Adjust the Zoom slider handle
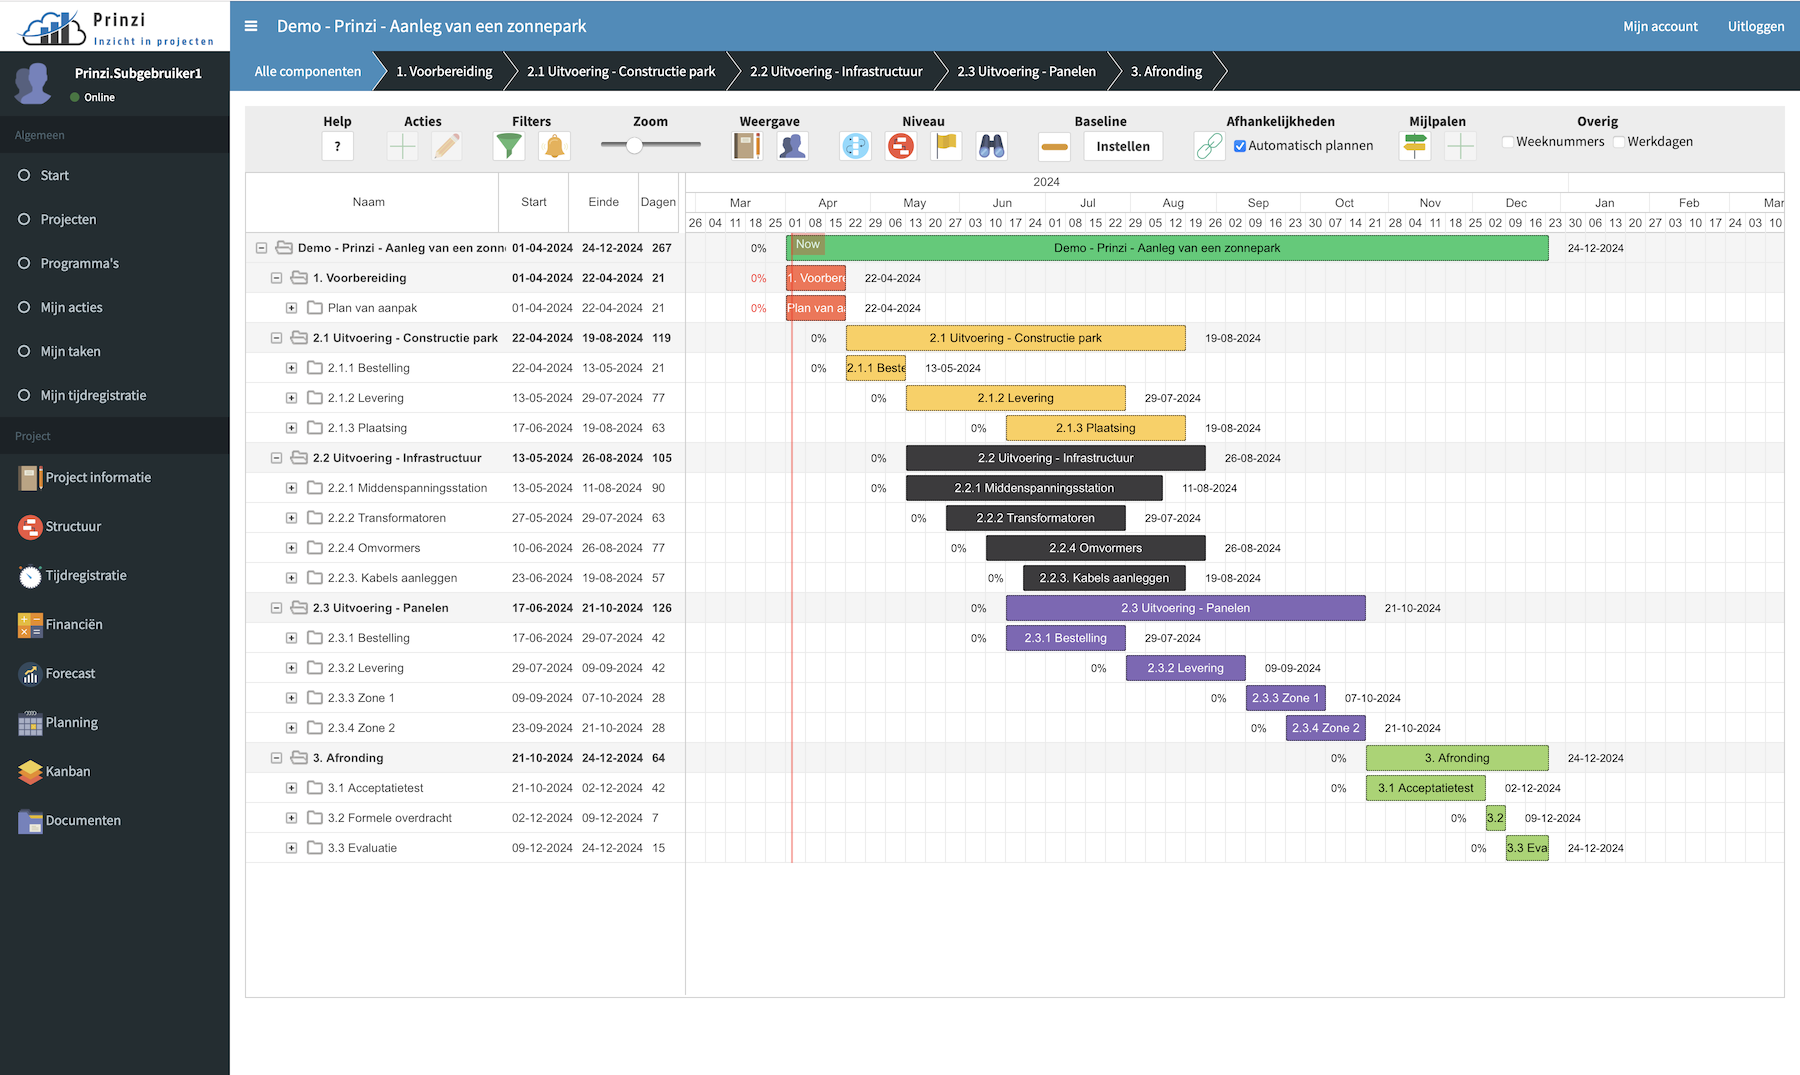This screenshot has width=1800, height=1075. pyautogui.click(x=634, y=145)
